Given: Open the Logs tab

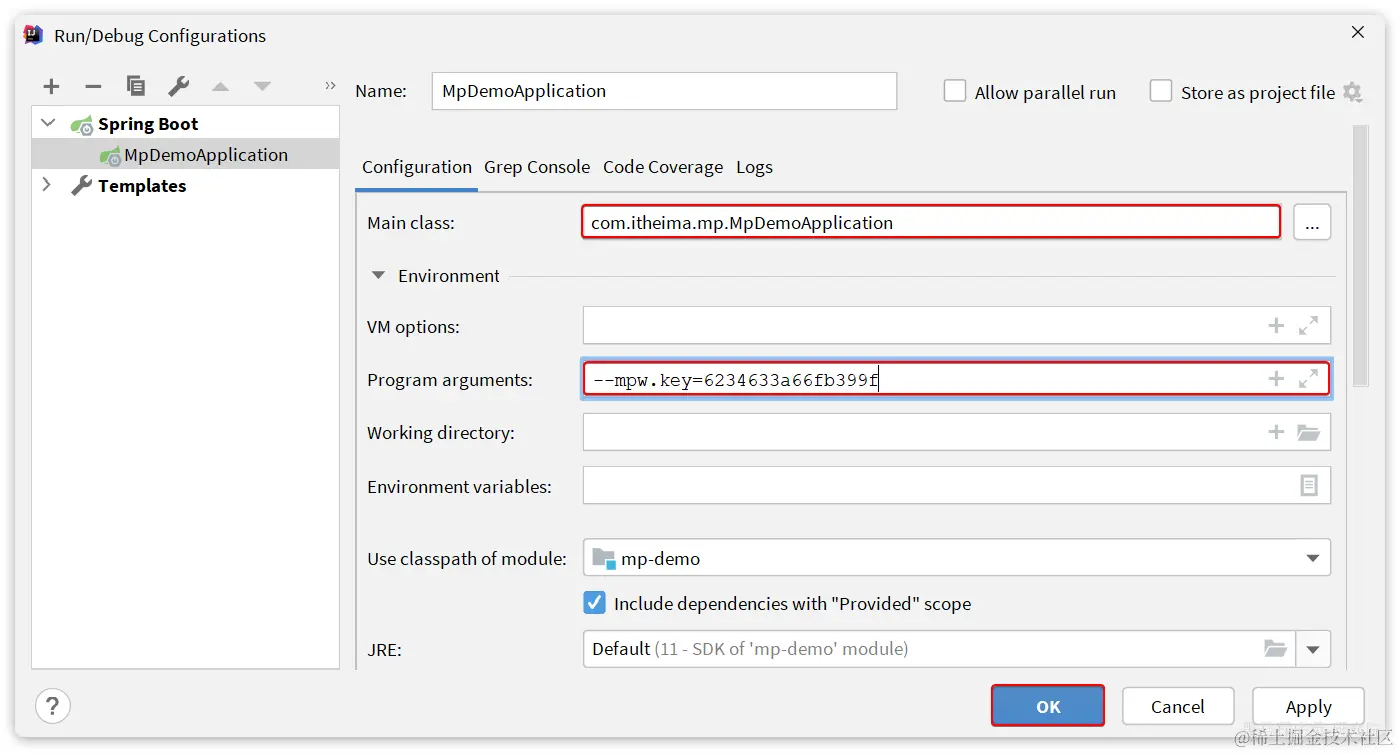Looking at the screenshot, I should (754, 167).
